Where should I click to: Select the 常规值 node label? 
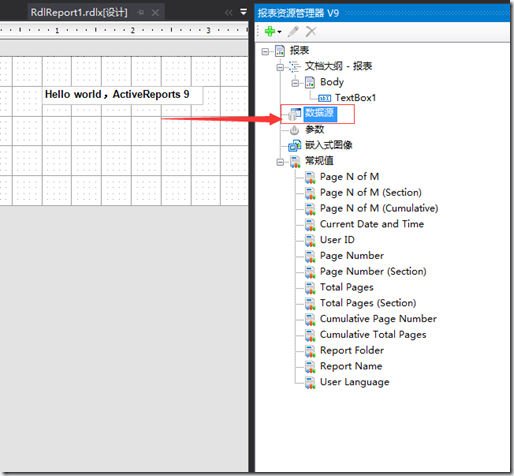319,161
